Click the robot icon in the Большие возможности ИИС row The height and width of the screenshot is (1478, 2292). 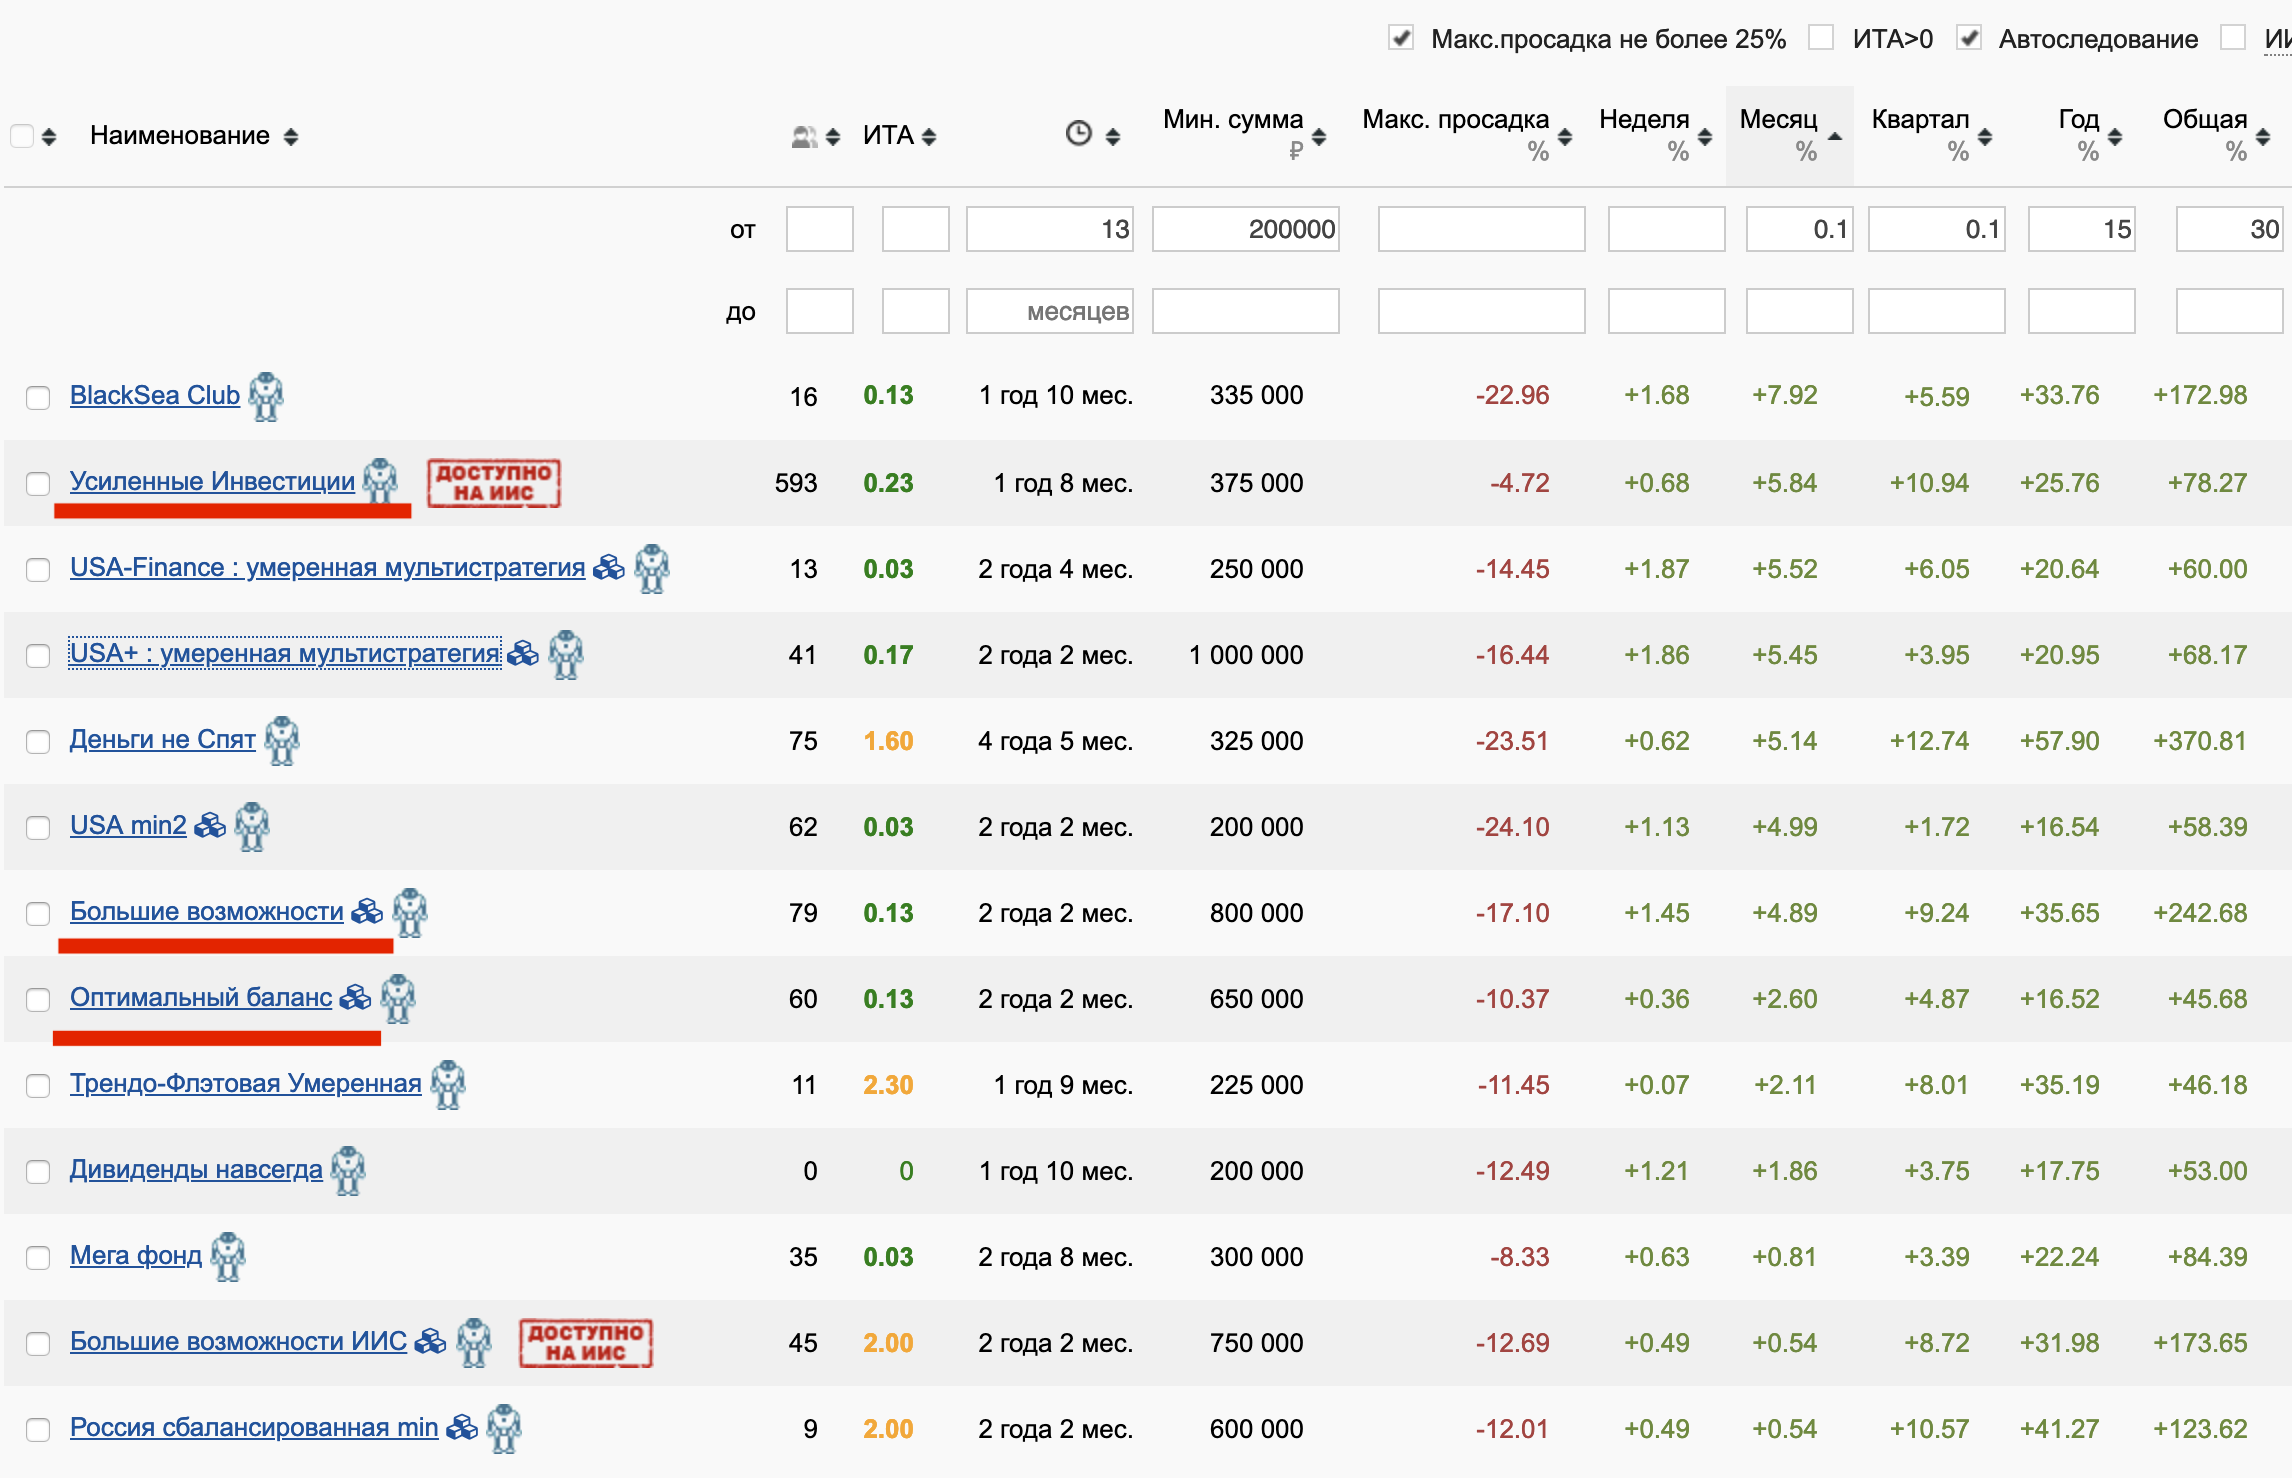[474, 1343]
